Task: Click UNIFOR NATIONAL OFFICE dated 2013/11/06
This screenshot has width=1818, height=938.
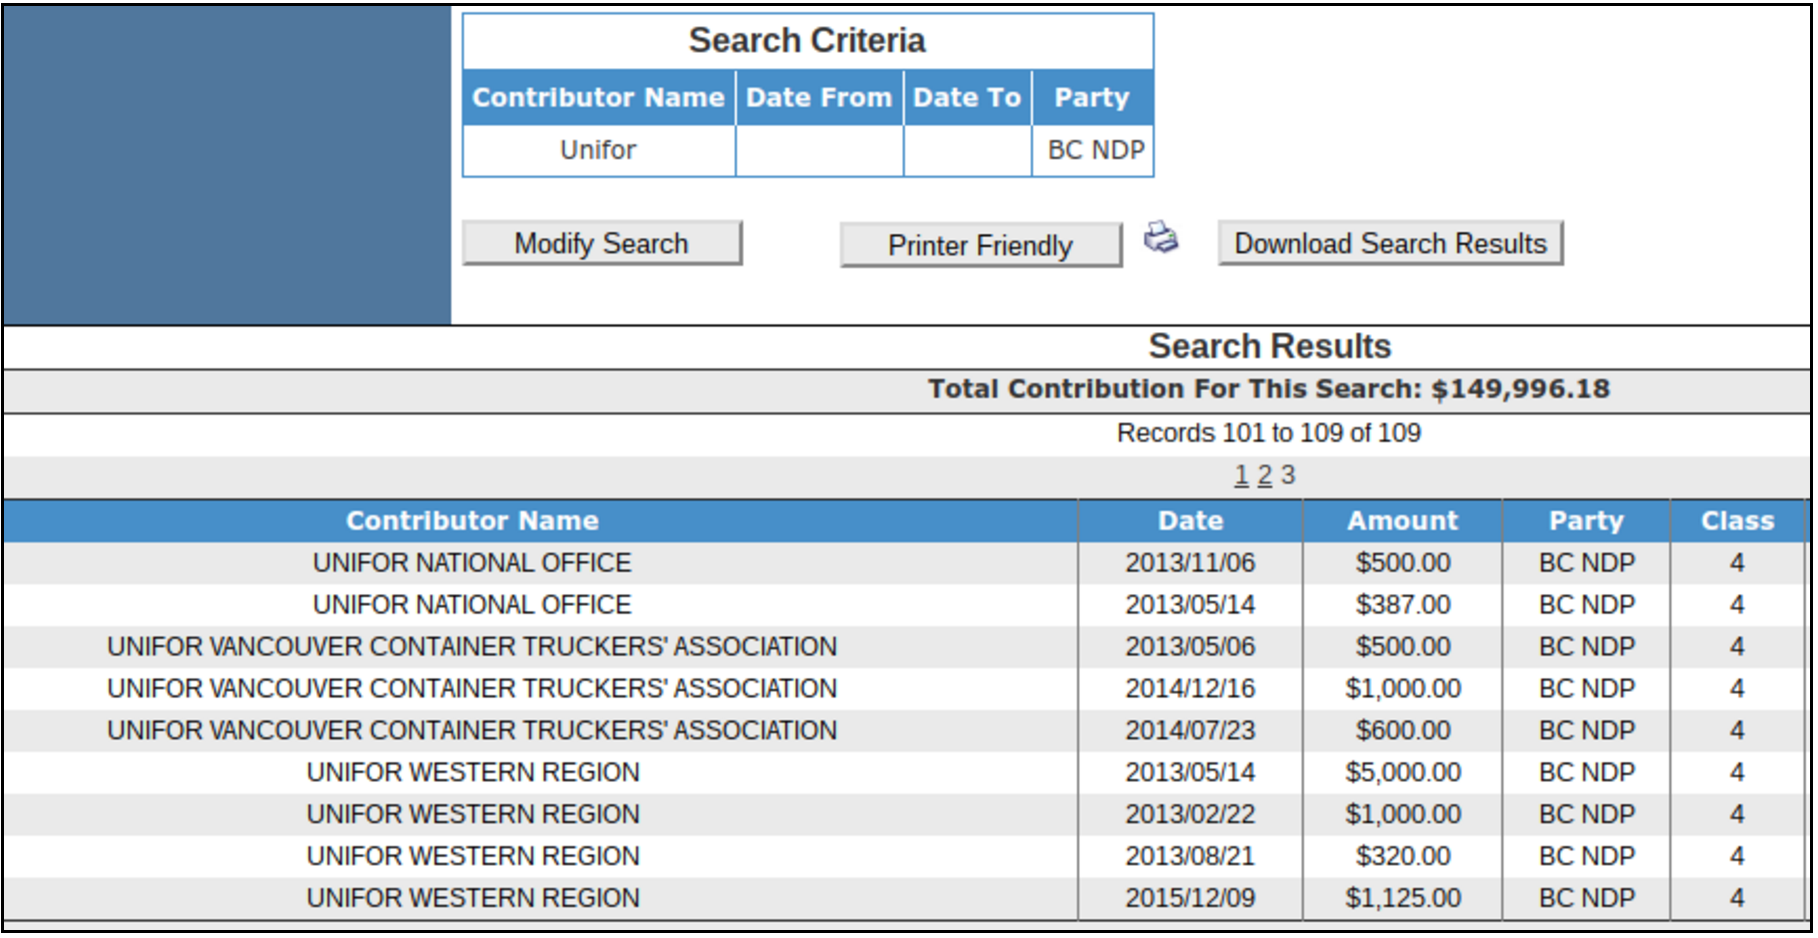Action: pyautogui.click(x=472, y=563)
